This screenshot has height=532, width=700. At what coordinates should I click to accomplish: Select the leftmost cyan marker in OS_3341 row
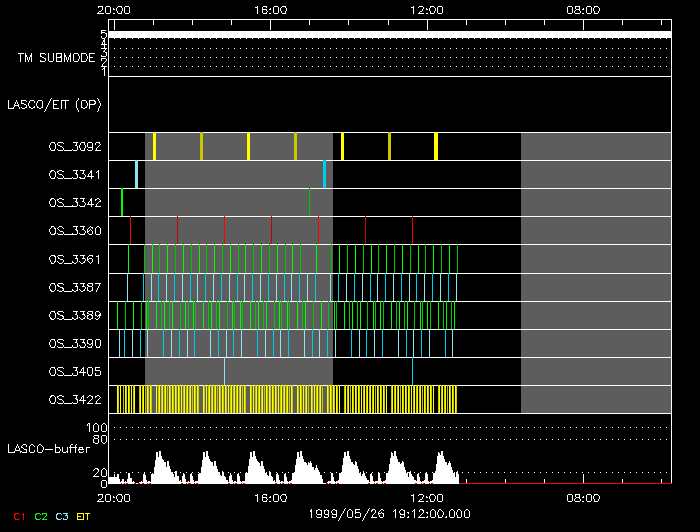tap(137, 174)
